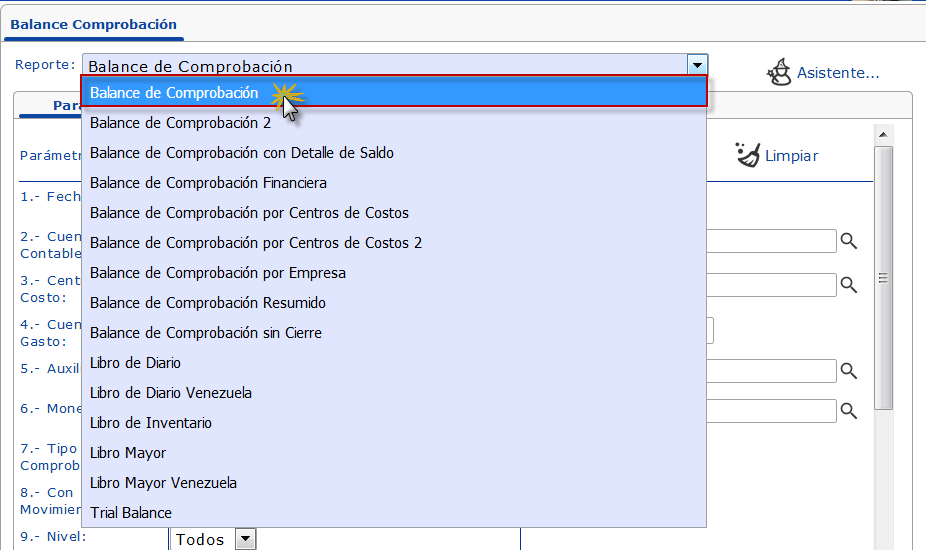Select 'Libro Mayor Venezuela' report
The image size is (926, 550).
pyautogui.click(x=394, y=483)
